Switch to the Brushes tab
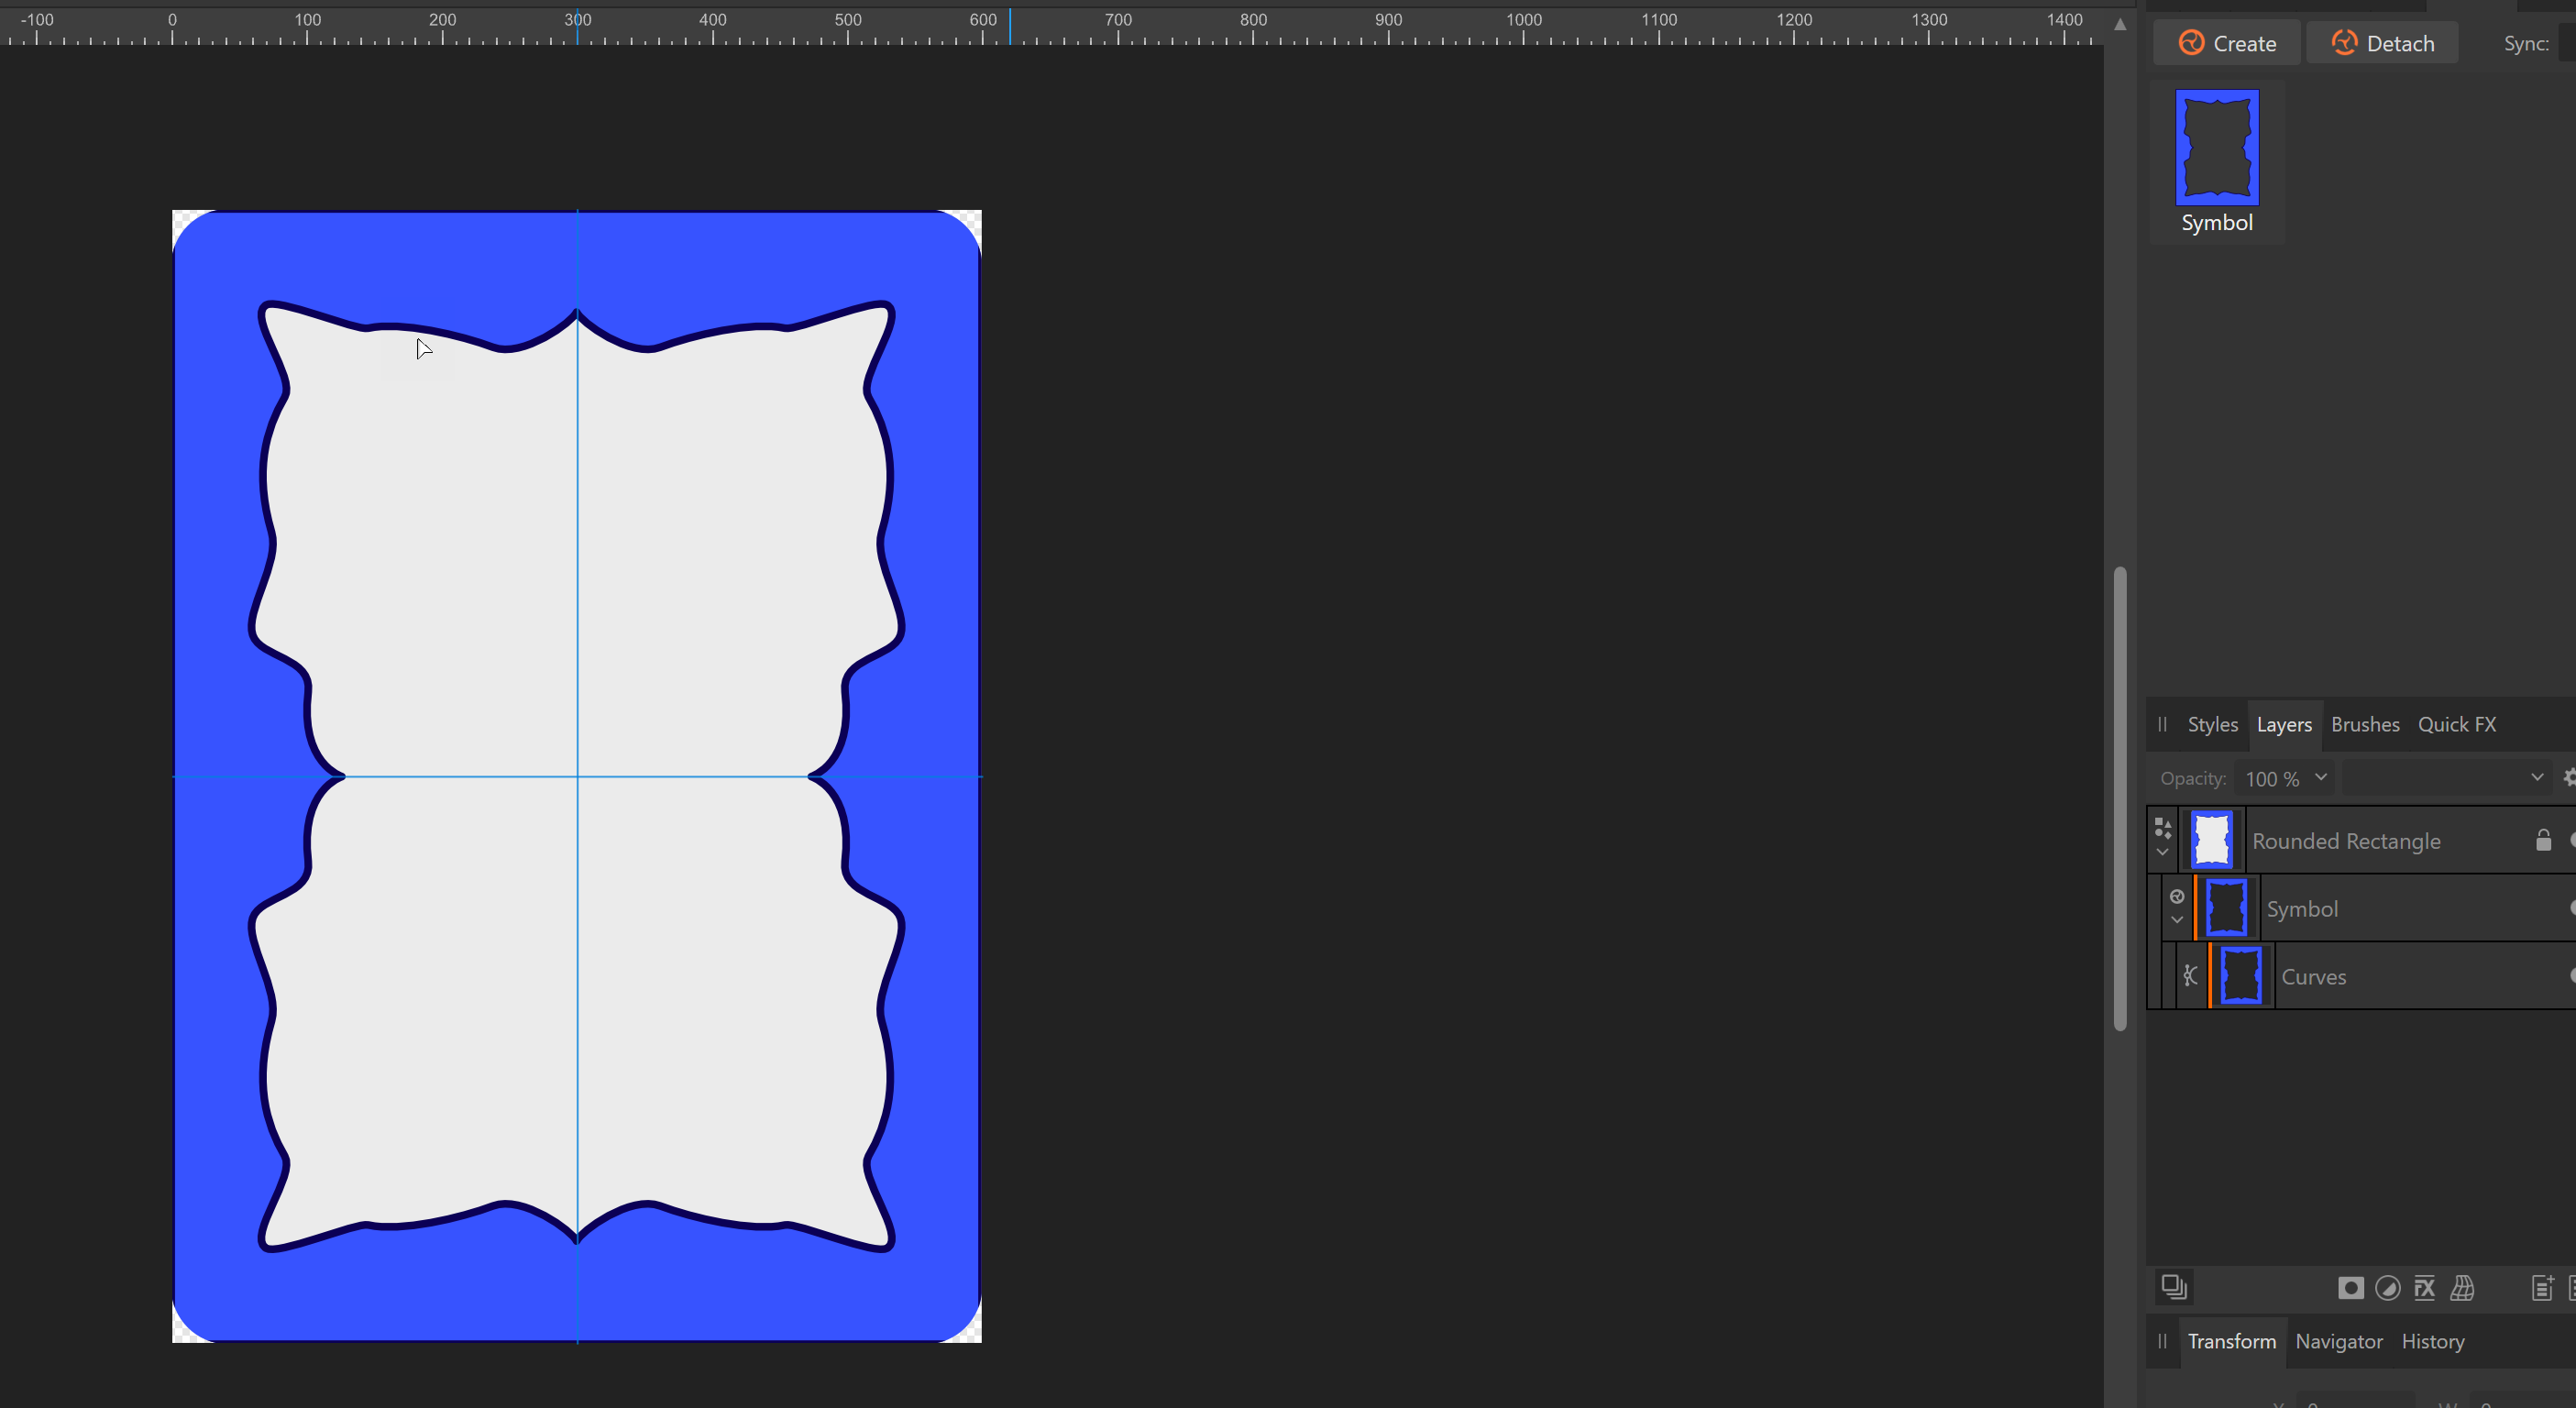 tap(2365, 725)
